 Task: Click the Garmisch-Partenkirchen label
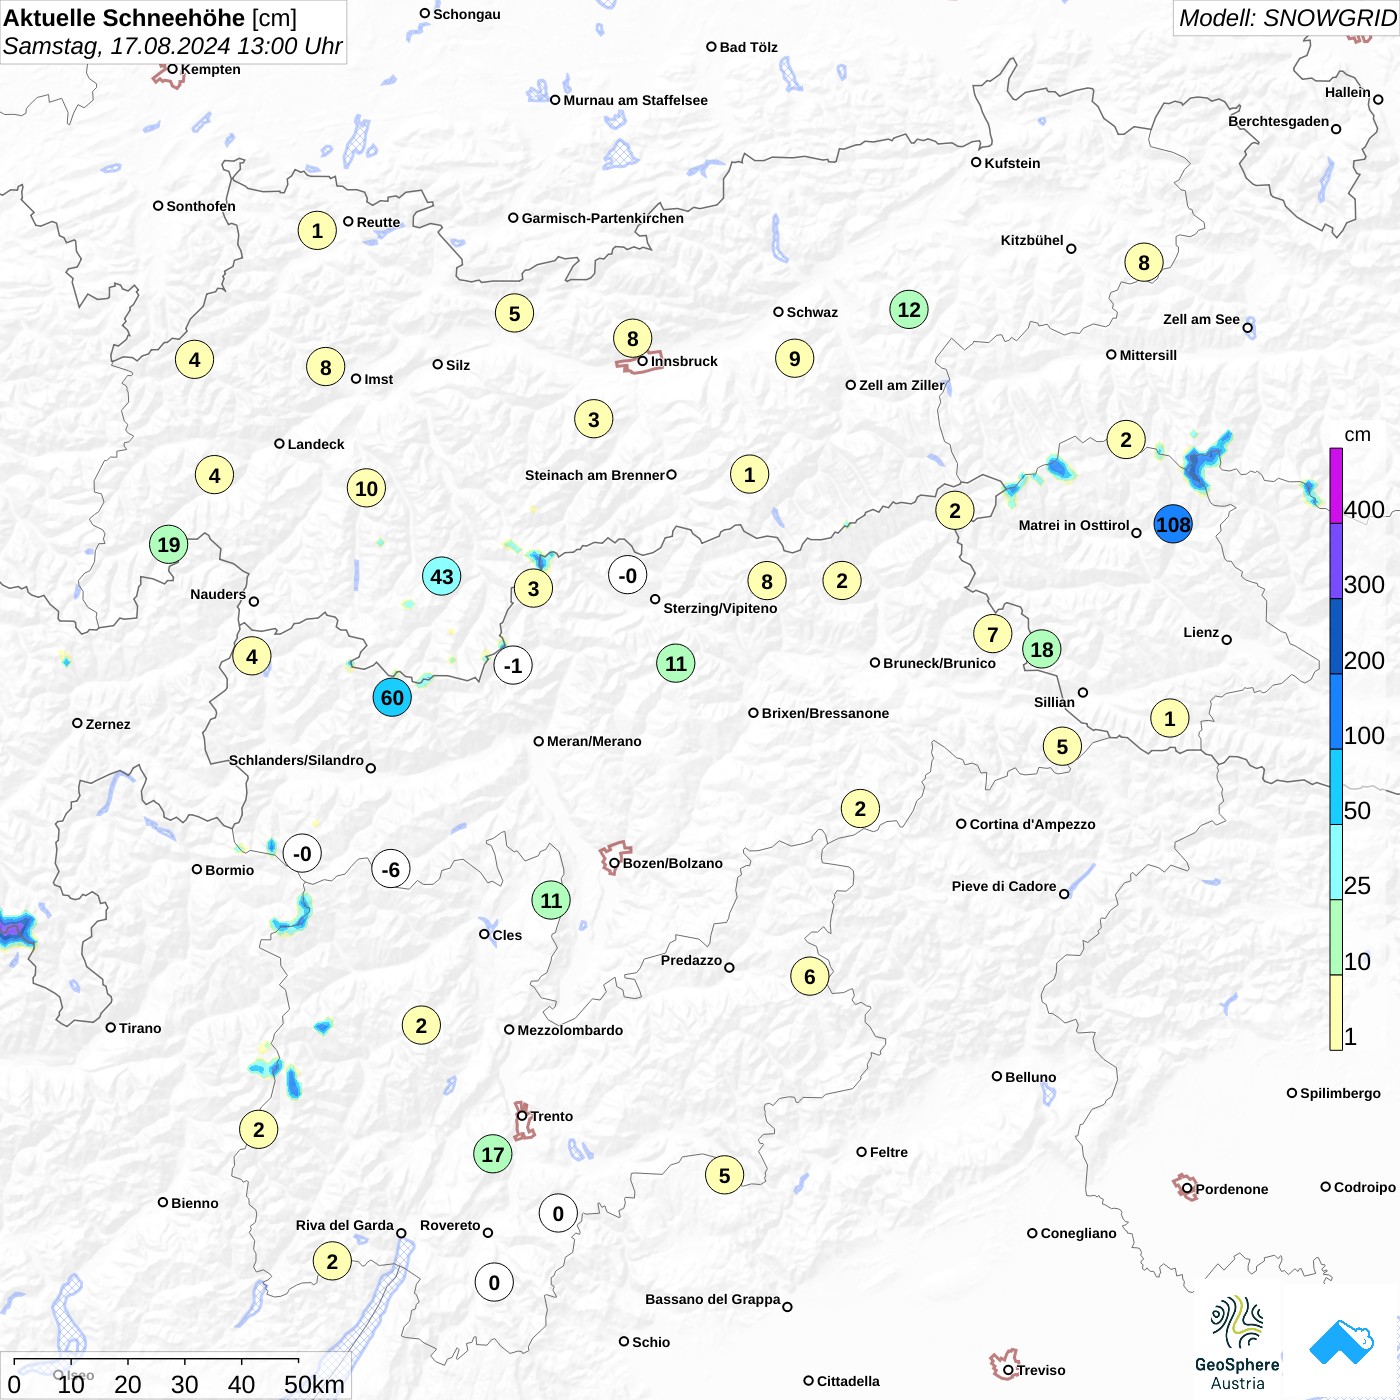click(x=603, y=218)
